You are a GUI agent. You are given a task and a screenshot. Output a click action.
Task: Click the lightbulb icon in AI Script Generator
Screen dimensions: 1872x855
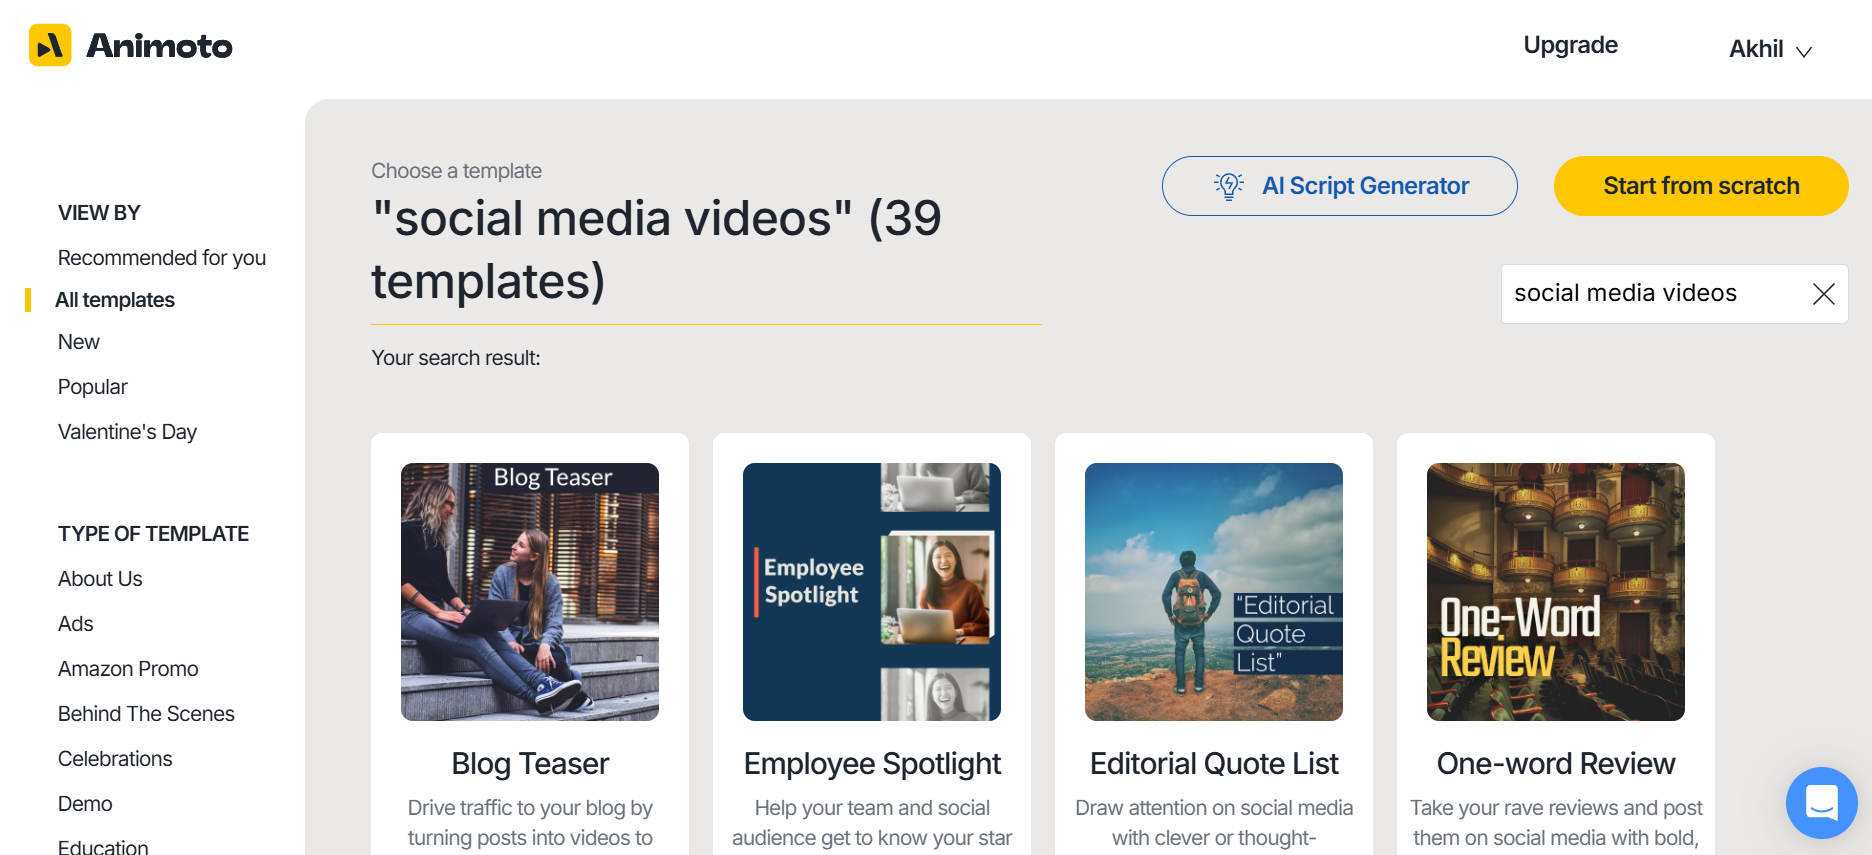click(1228, 186)
